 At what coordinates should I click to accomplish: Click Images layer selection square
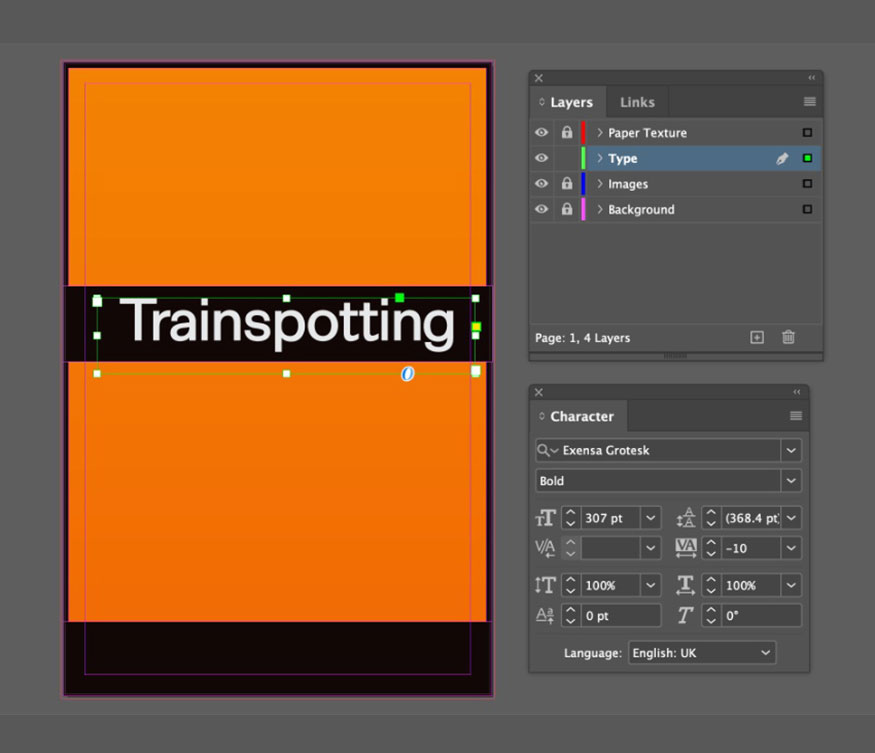[807, 184]
